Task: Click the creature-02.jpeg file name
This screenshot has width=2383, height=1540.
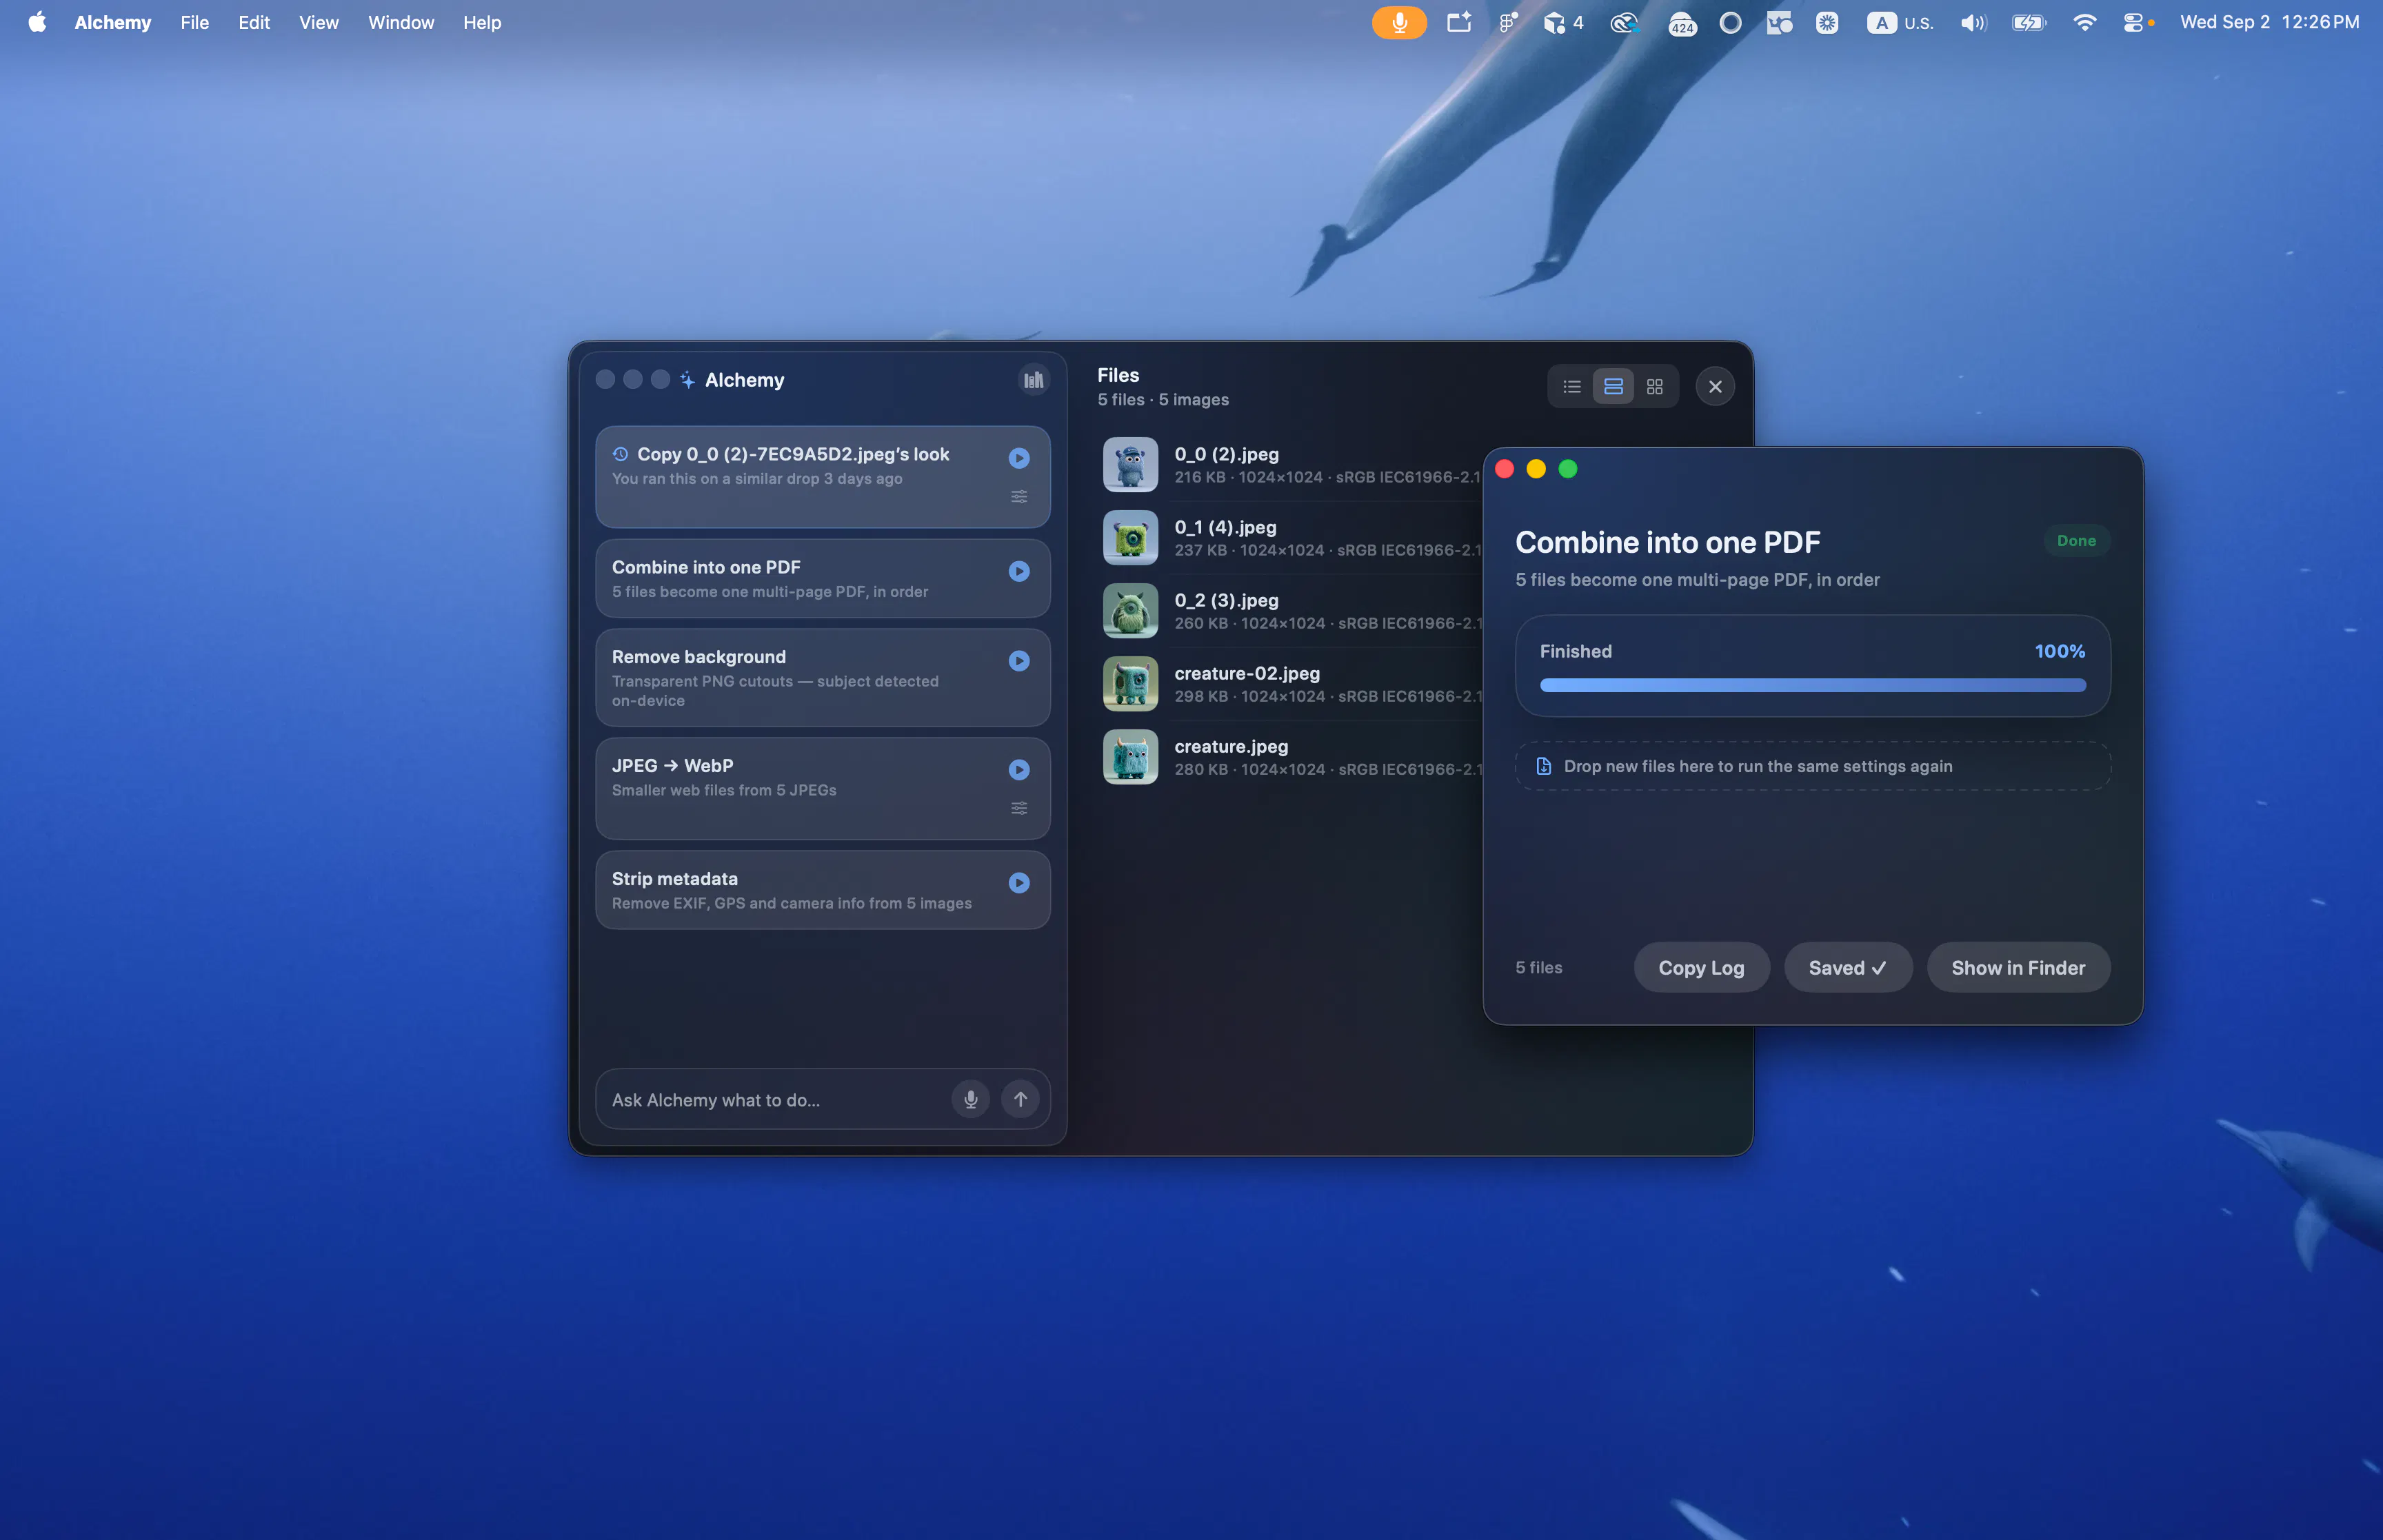Action: coord(1247,673)
